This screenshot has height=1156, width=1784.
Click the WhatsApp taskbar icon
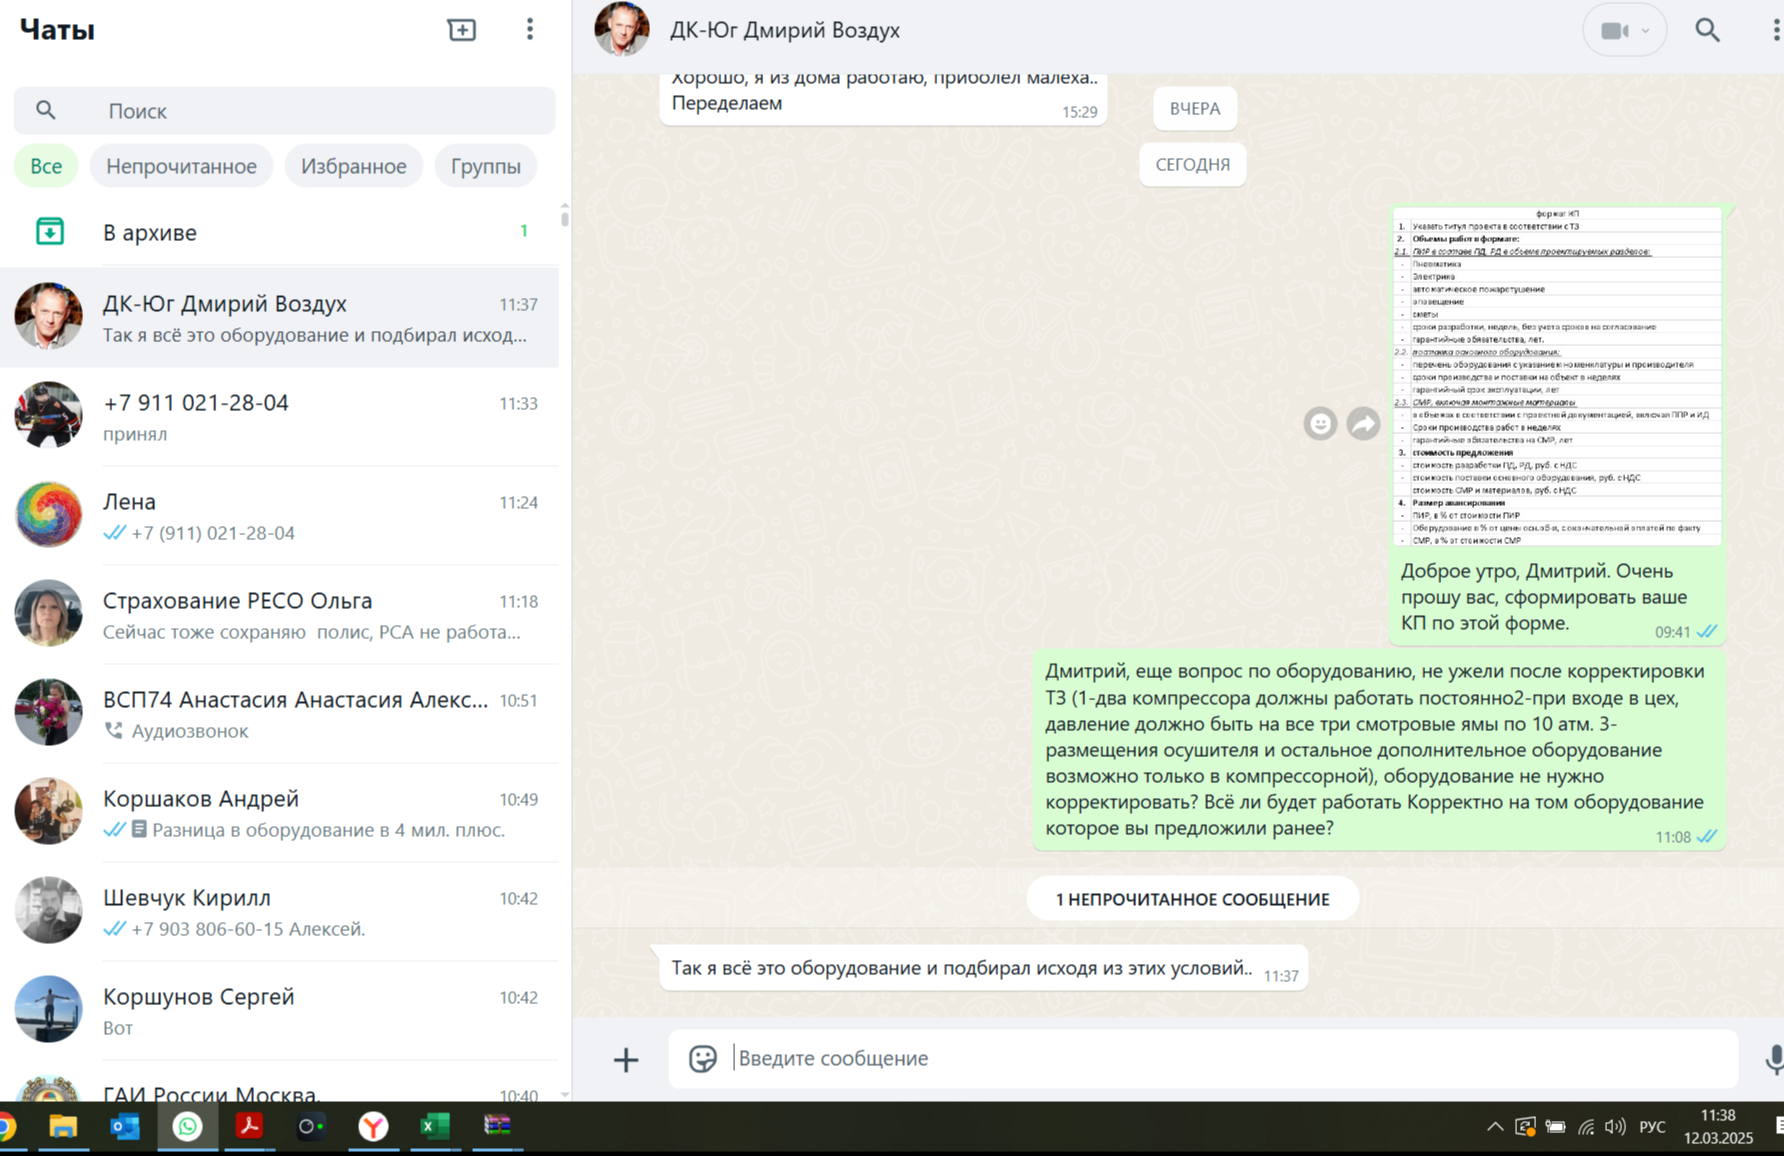pyautogui.click(x=187, y=1127)
